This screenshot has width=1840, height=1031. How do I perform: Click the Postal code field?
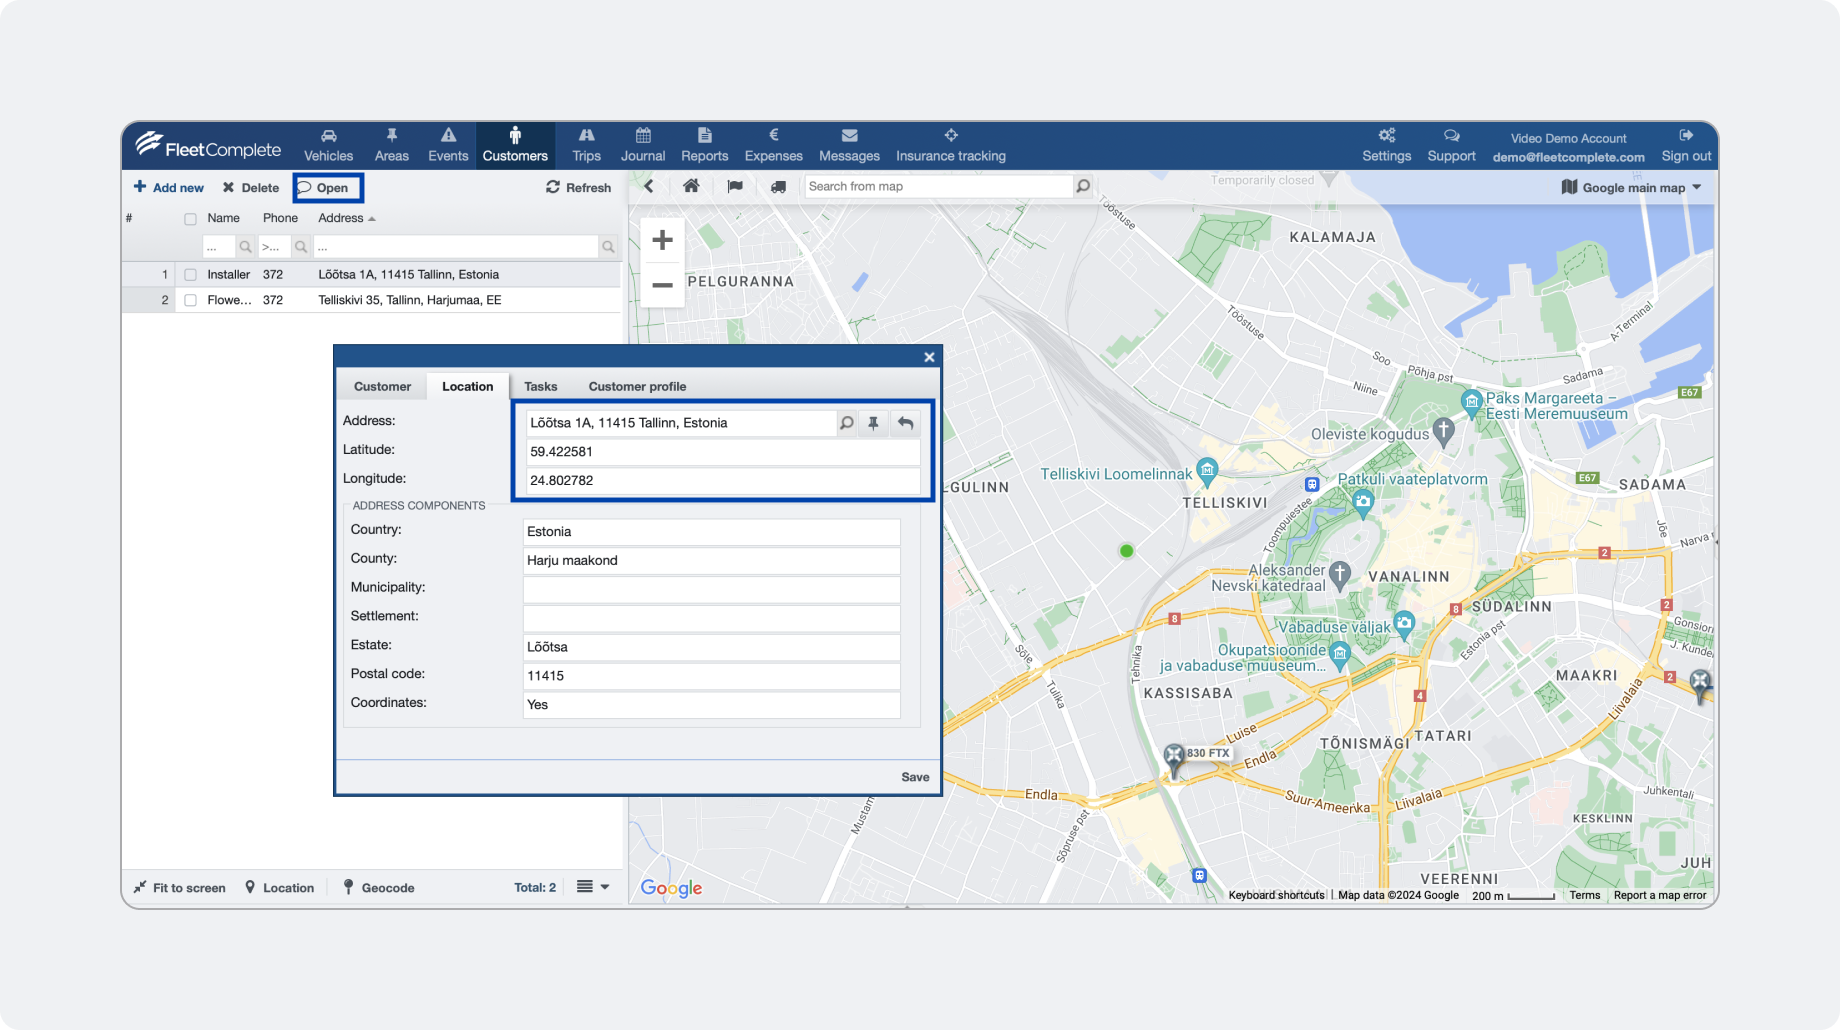(x=712, y=676)
